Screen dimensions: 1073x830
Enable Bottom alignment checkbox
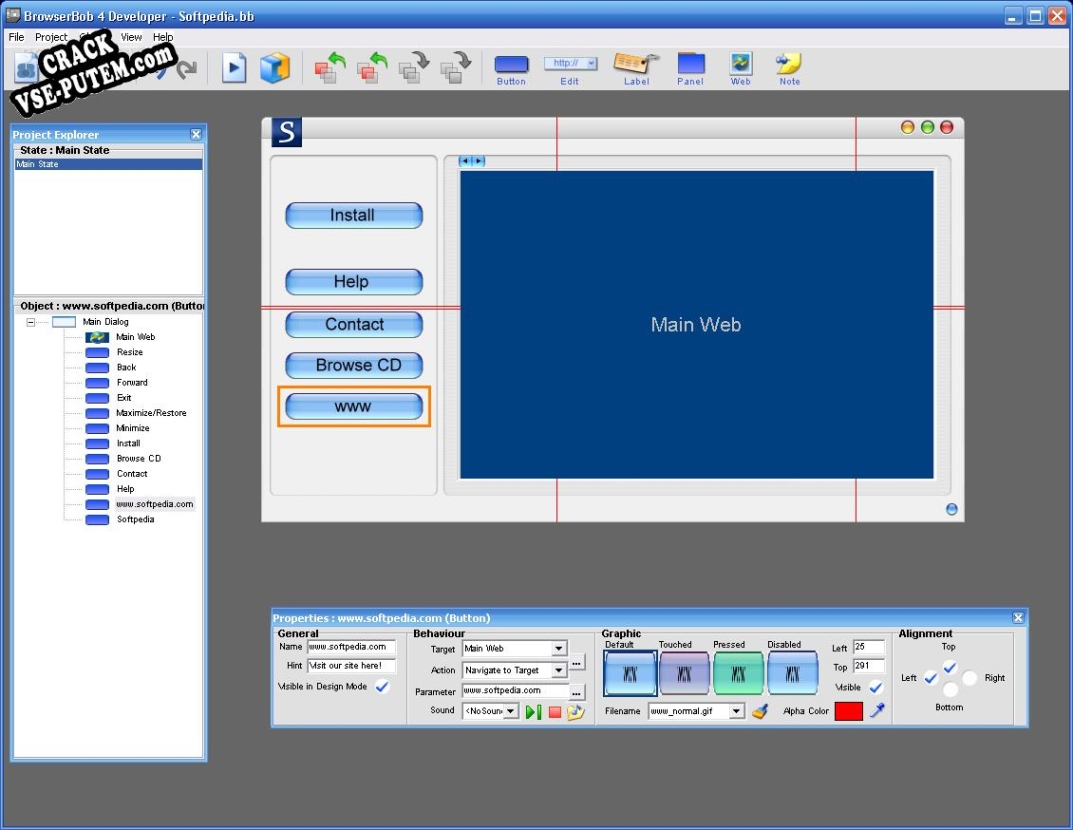[x=950, y=690]
